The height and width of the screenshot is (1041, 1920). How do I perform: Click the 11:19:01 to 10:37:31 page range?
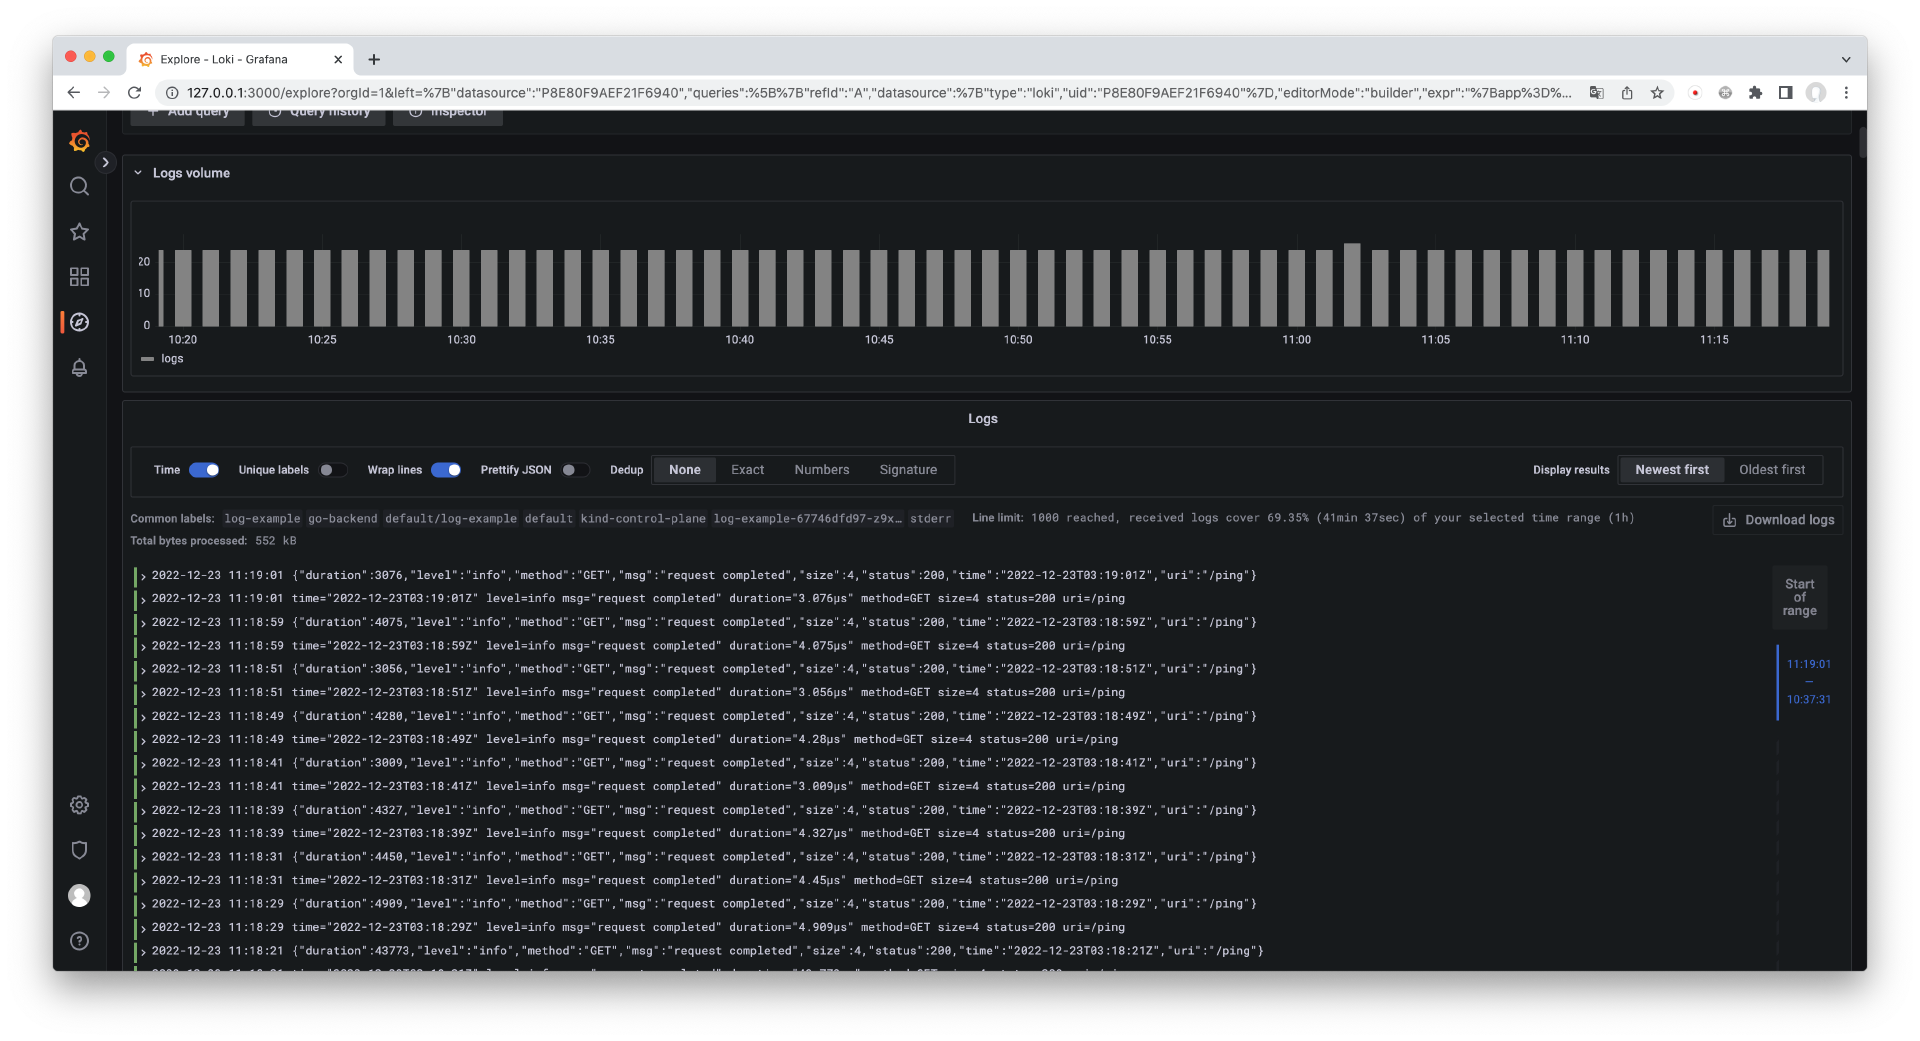click(x=1808, y=682)
